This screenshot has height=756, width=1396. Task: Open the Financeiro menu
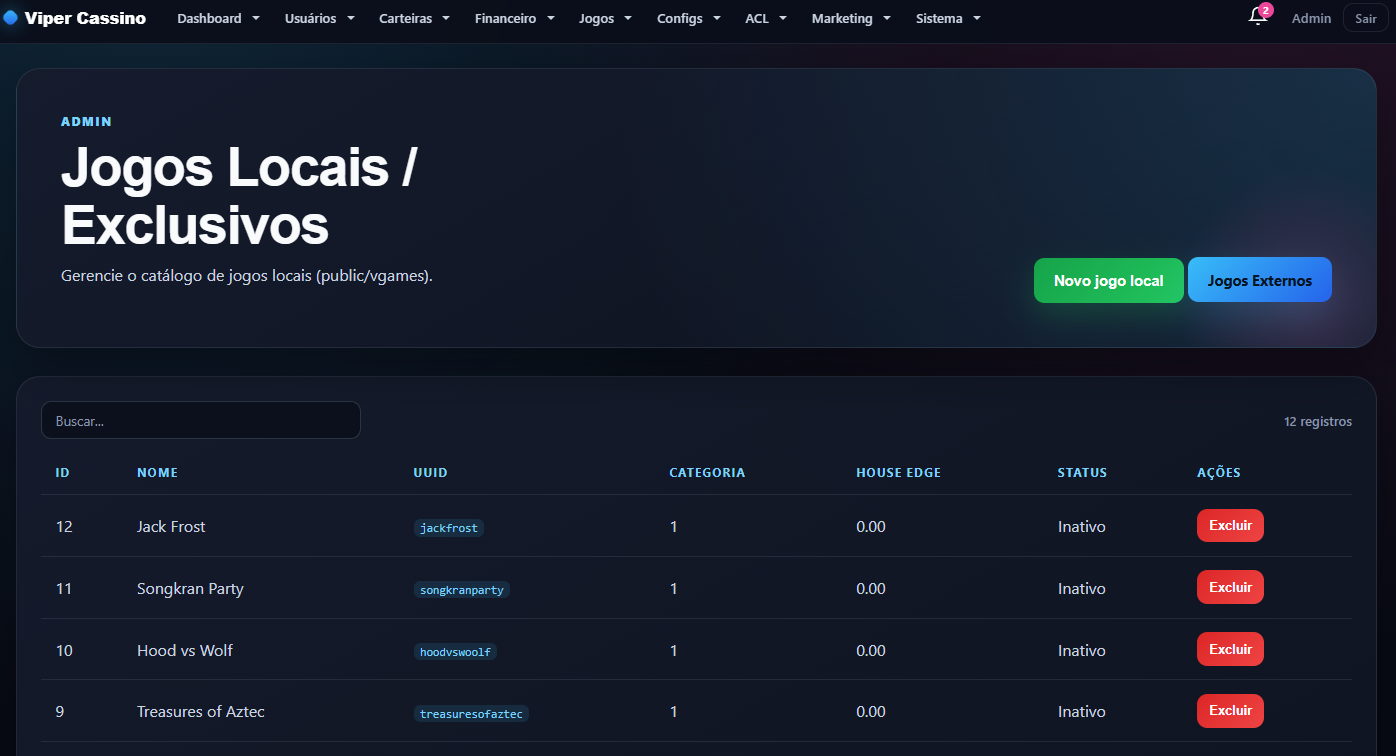pos(514,18)
